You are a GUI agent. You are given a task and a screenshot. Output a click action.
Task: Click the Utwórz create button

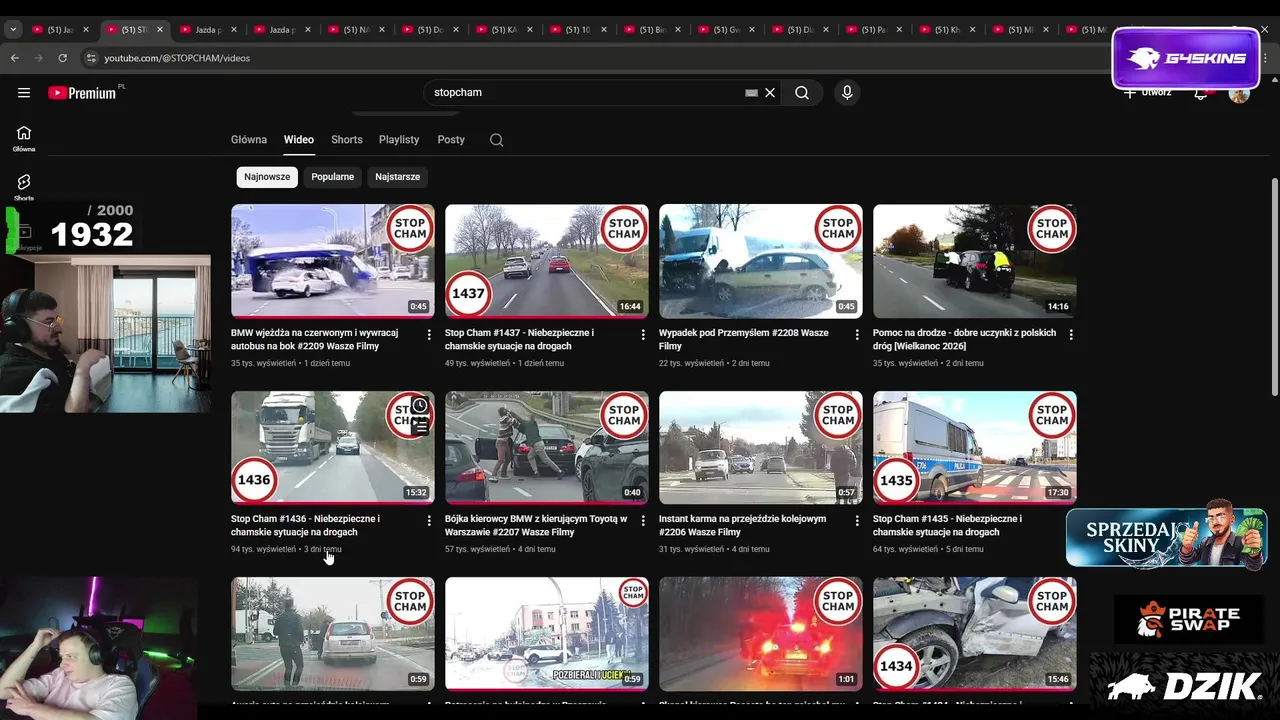(1148, 93)
